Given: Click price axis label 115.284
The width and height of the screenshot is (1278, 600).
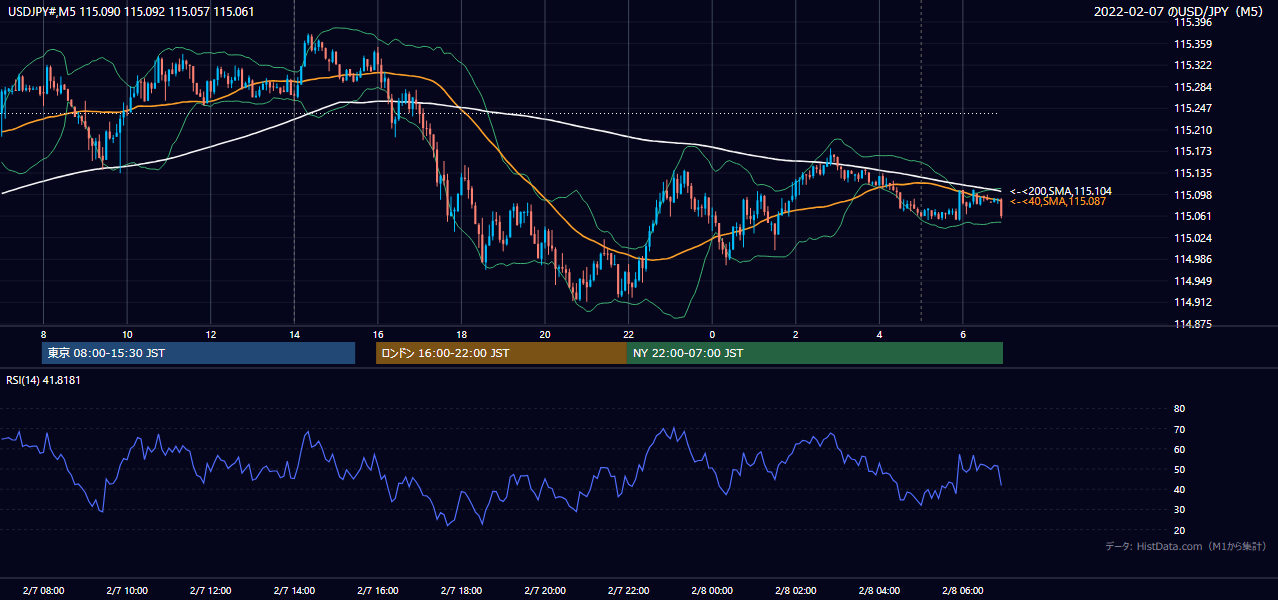Looking at the screenshot, I should pyautogui.click(x=1192, y=87).
